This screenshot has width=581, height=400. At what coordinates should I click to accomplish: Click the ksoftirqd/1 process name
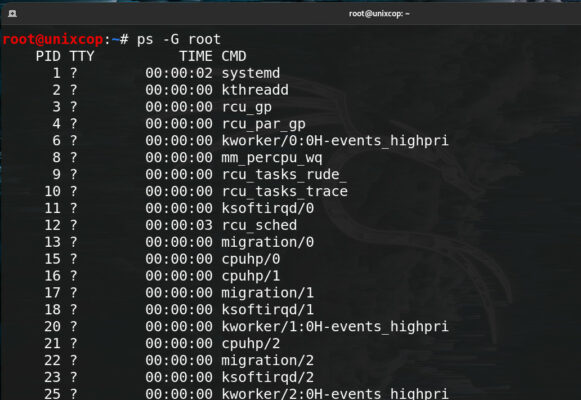[268, 310]
